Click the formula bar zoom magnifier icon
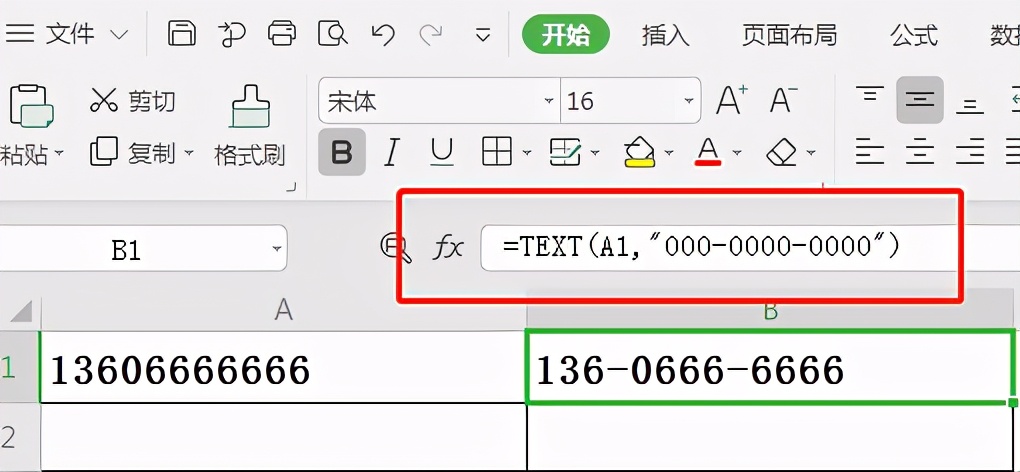The height and width of the screenshot is (472, 1020). (x=396, y=249)
